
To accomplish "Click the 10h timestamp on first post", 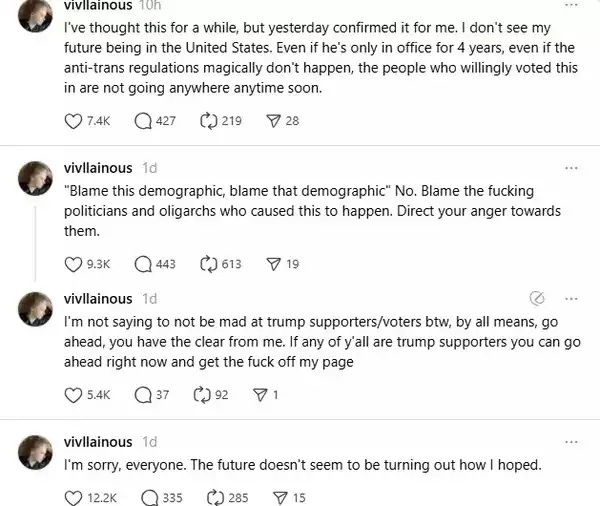I will [157, 4].
